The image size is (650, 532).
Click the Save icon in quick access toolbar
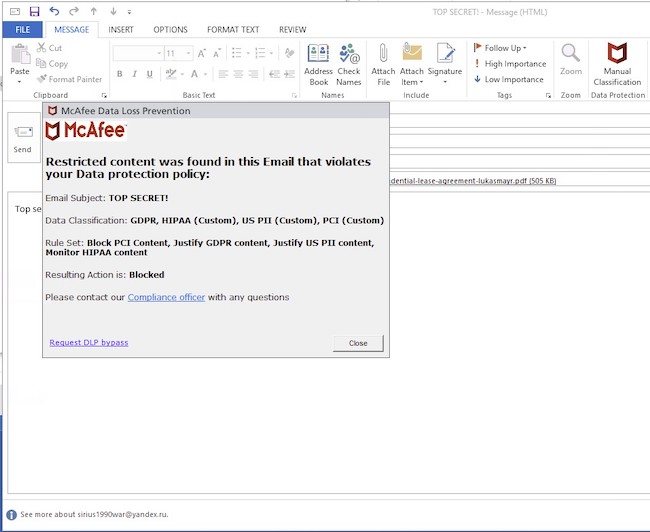[34, 12]
